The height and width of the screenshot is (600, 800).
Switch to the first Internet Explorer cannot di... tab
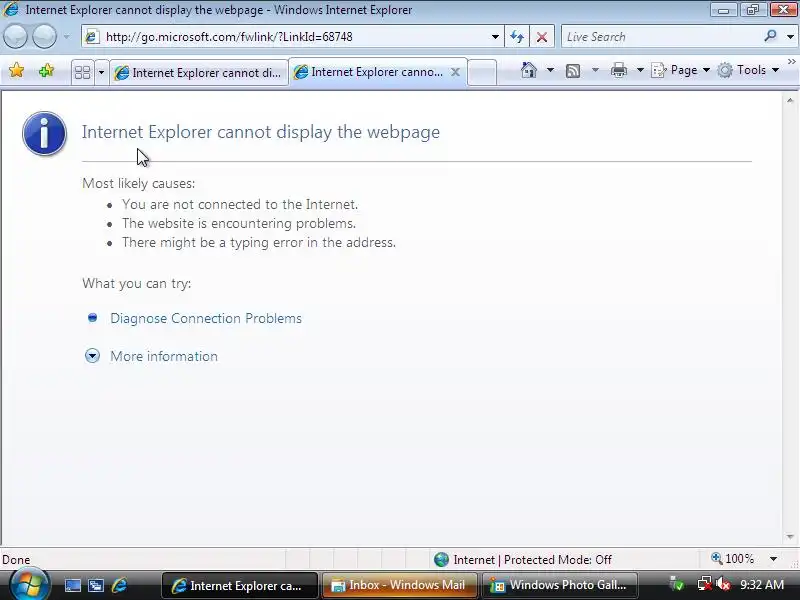199,72
